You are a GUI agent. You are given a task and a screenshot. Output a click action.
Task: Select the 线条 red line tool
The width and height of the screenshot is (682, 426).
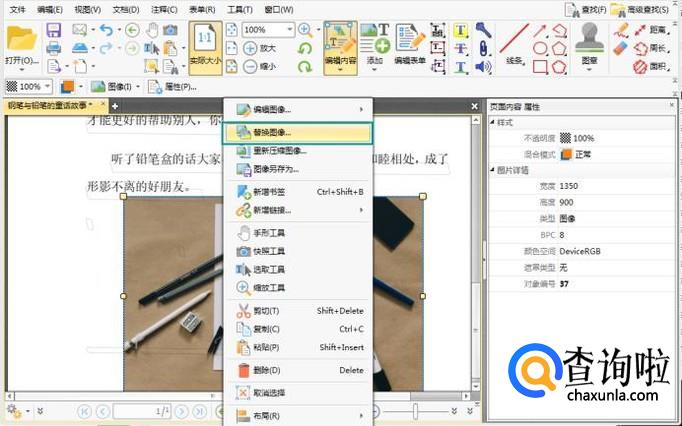pos(514,44)
